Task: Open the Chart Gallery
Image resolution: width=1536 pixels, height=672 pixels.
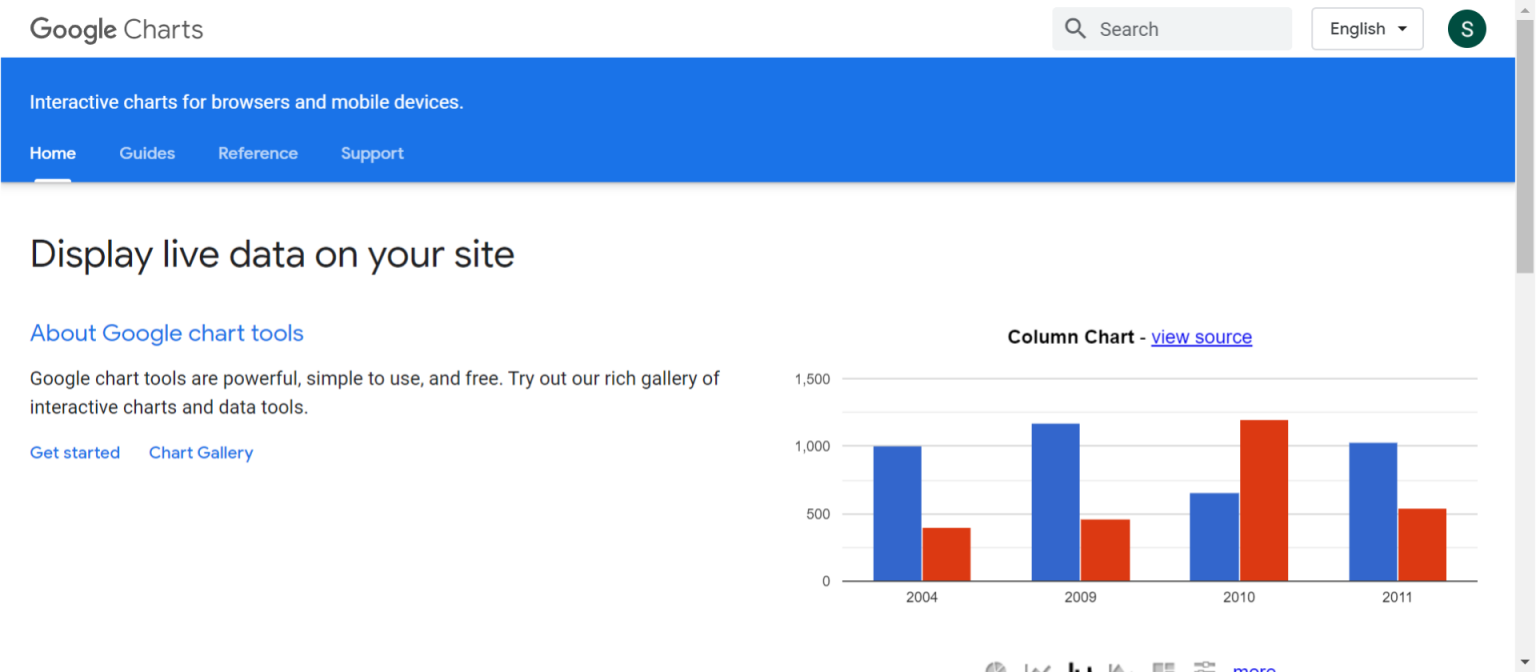Action: (x=200, y=452)
